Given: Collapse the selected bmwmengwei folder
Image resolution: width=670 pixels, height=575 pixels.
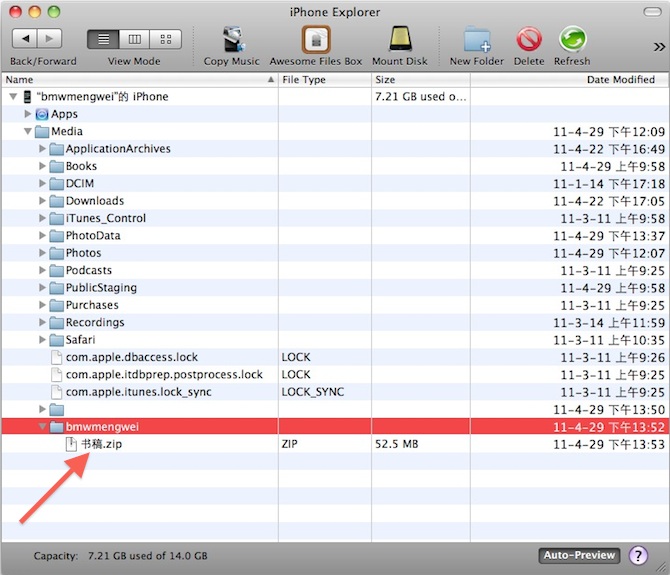Looking at the screenshot, I should [x=42, y=426].
